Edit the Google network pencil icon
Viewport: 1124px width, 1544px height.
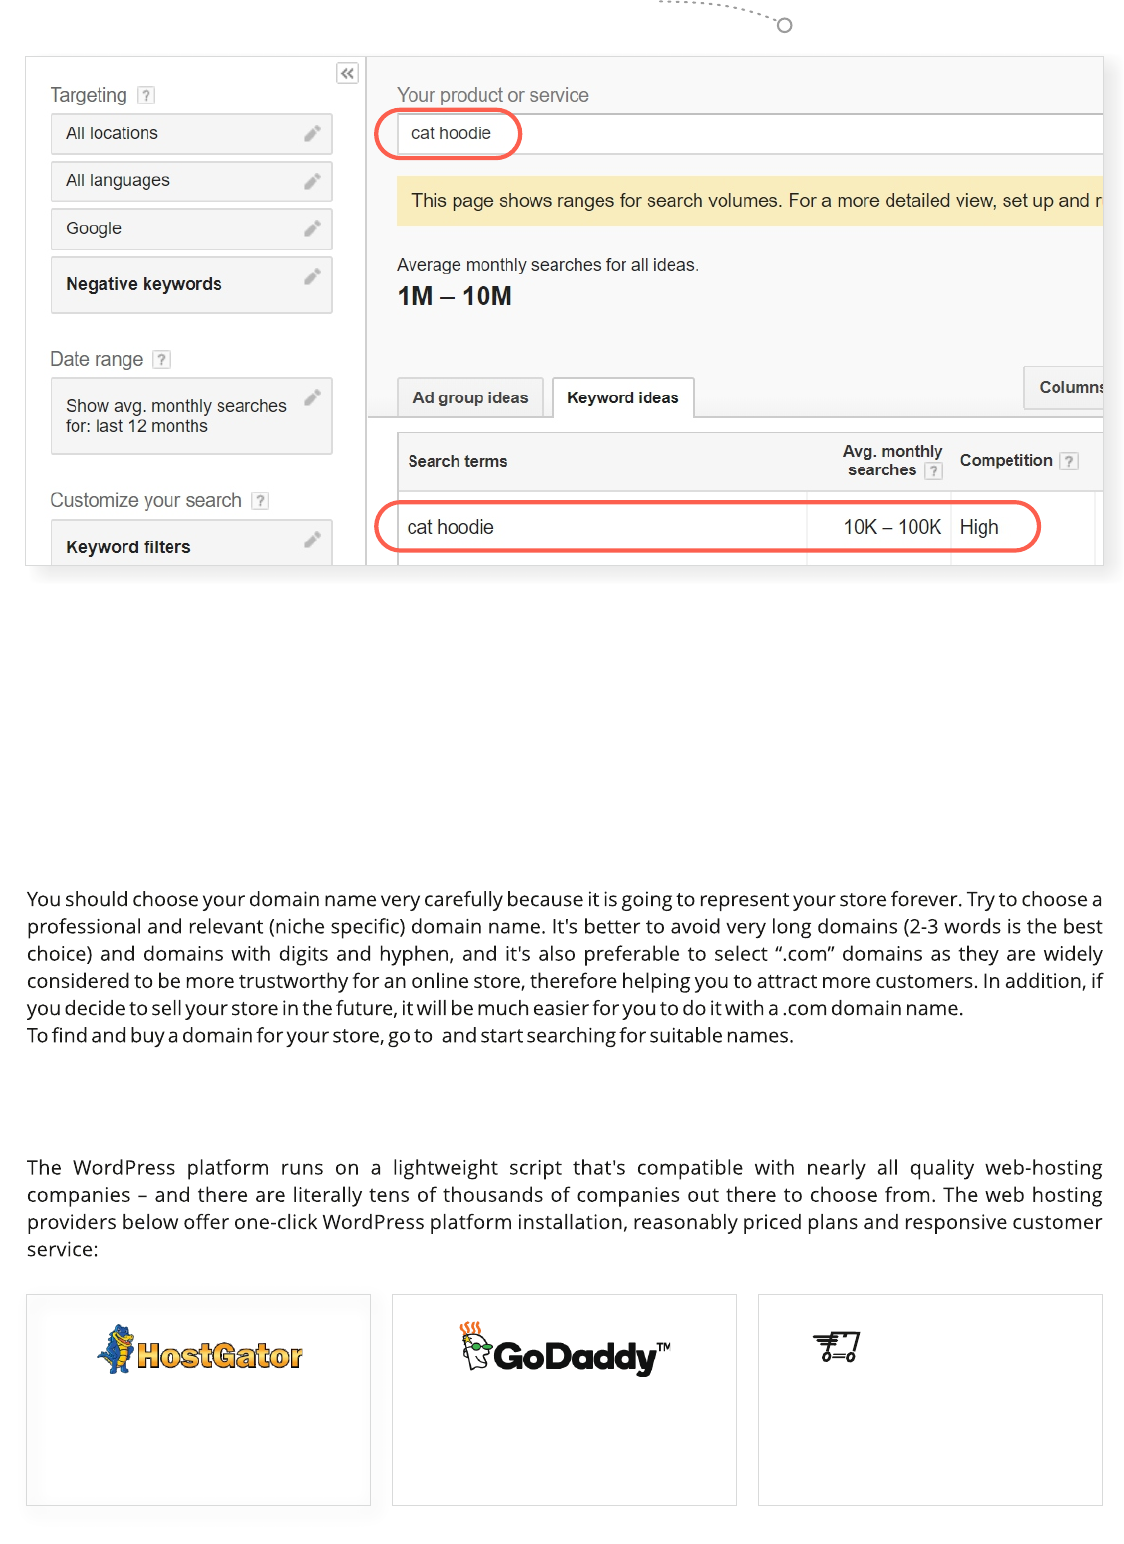point(312,229)
